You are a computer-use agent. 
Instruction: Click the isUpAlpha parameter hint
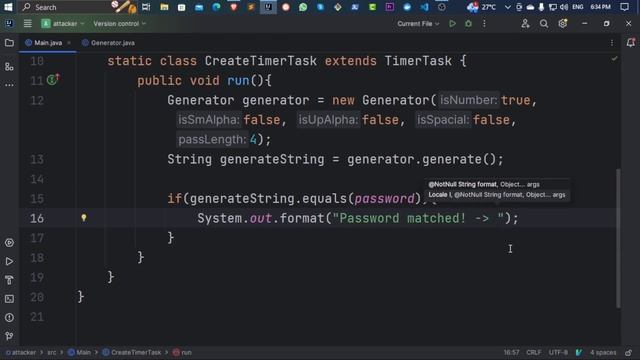pyautogui.click(x=328, y=120)
